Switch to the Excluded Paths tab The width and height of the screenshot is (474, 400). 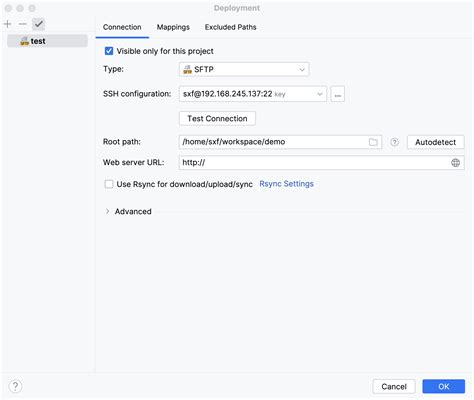click(x=230, y=27)
